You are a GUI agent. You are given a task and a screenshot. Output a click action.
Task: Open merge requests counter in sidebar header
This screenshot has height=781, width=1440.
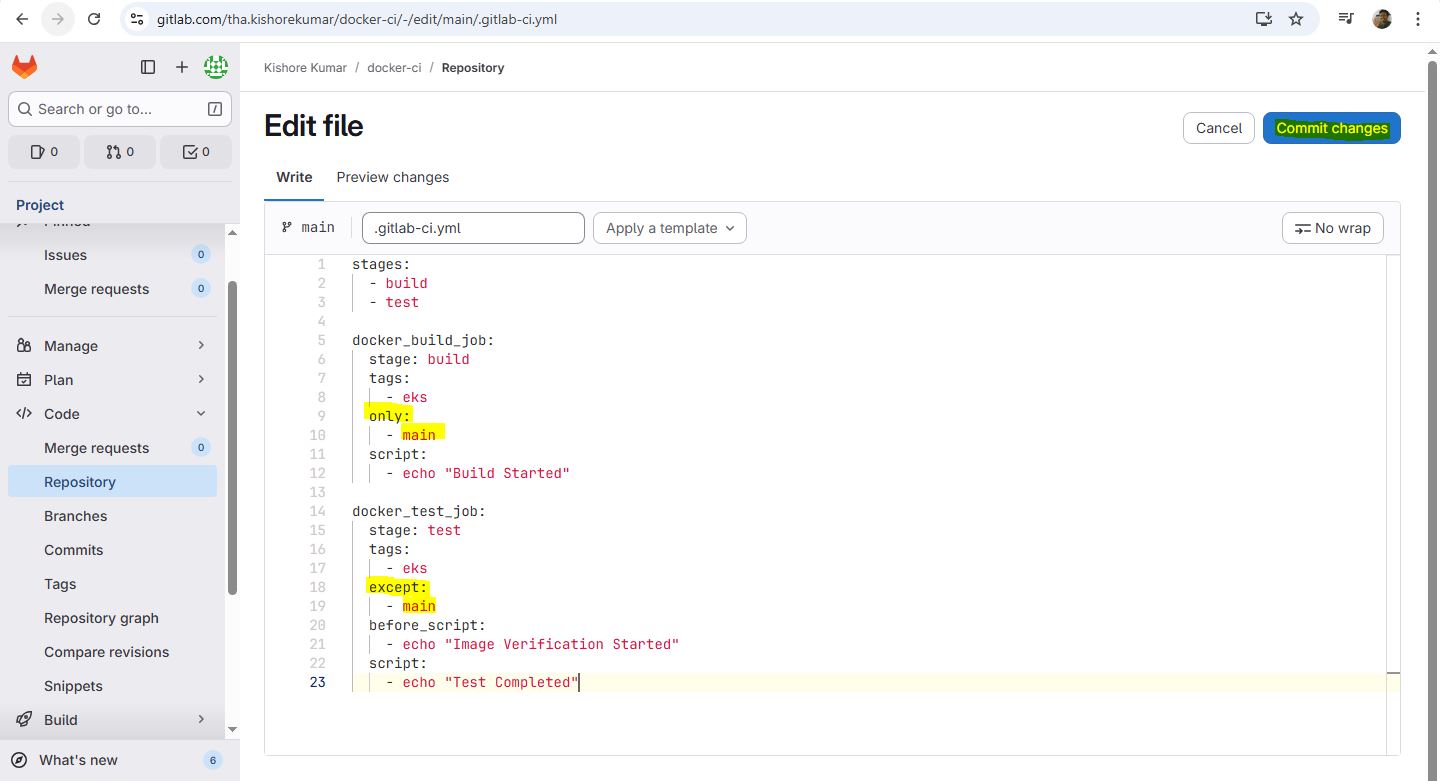coord(119,152)
